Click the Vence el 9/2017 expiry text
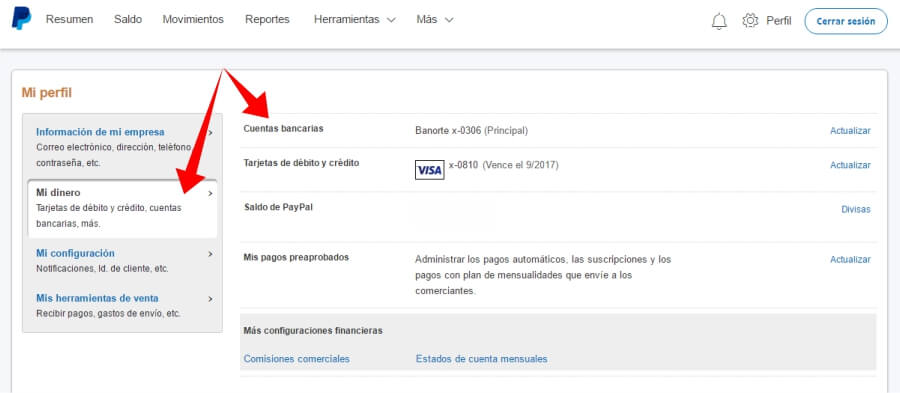 pos(521,165)
